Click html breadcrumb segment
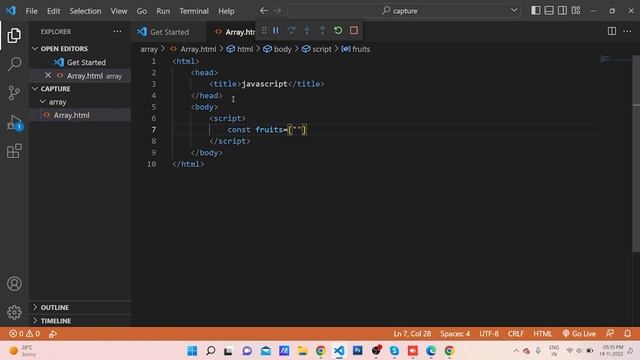640x360 pixels. (x=240, y=49)
